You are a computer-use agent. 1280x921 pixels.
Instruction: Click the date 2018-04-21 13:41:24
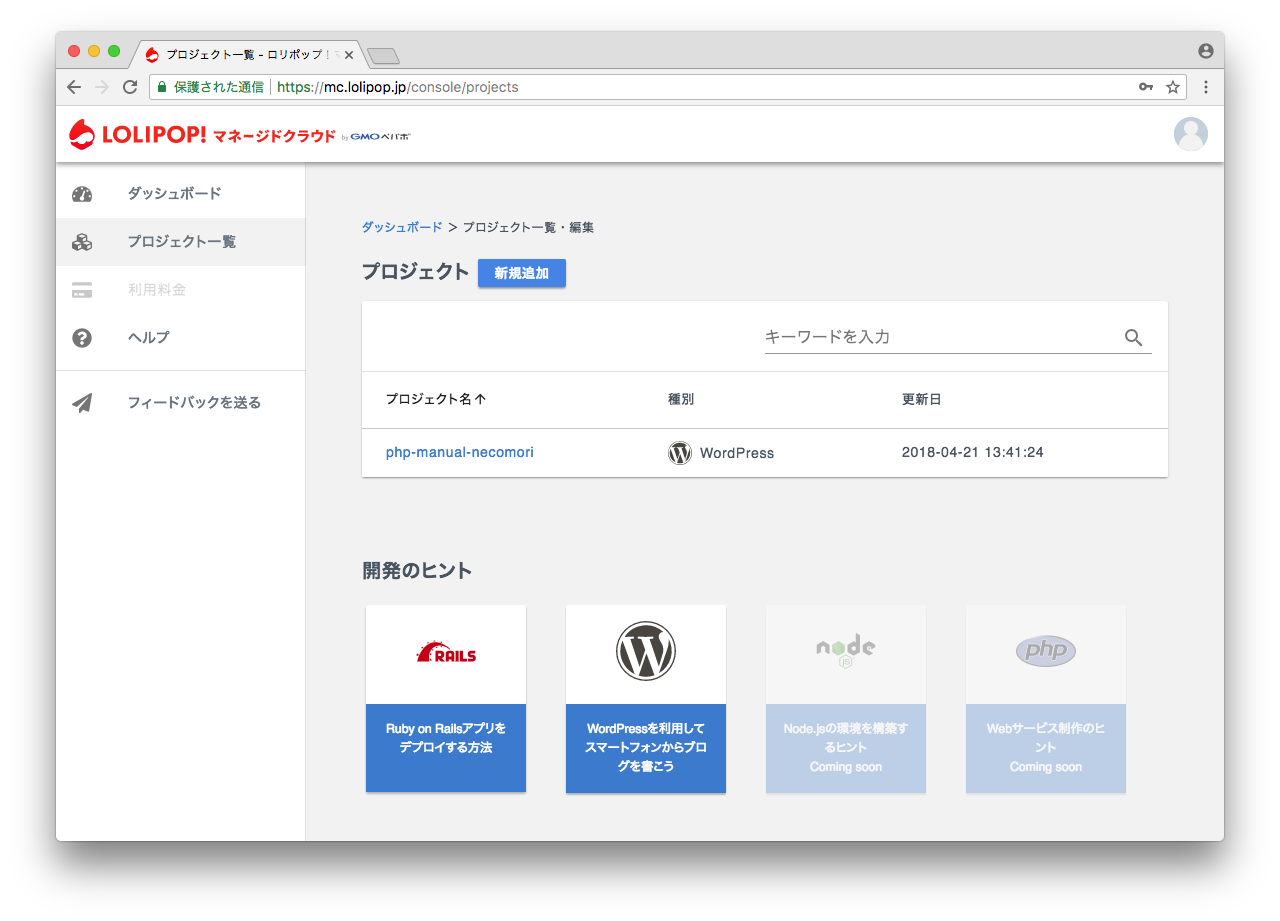click(973, 453)
